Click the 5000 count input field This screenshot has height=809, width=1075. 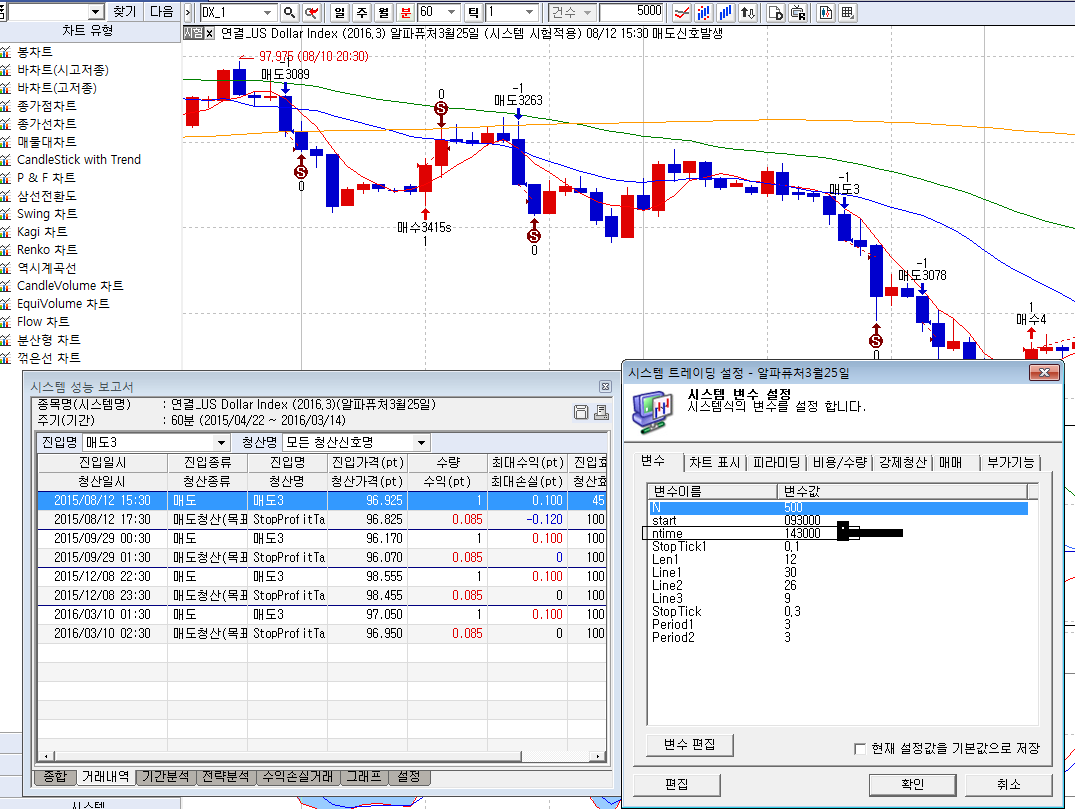pos(633,12)
